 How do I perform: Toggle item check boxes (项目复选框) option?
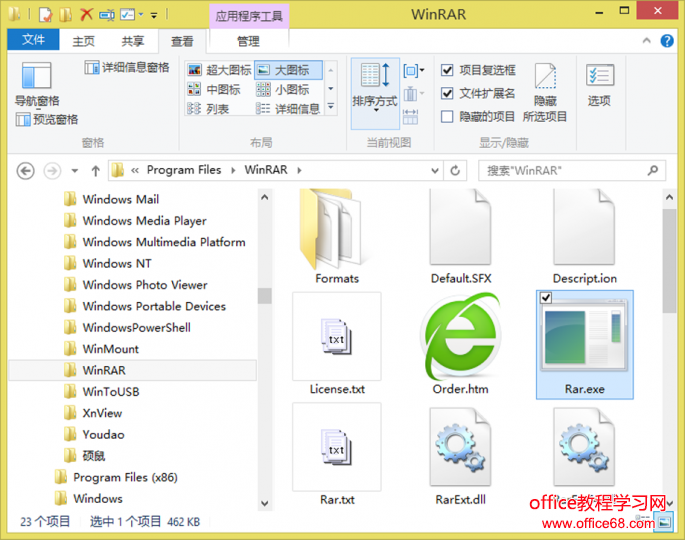[478, 70]
